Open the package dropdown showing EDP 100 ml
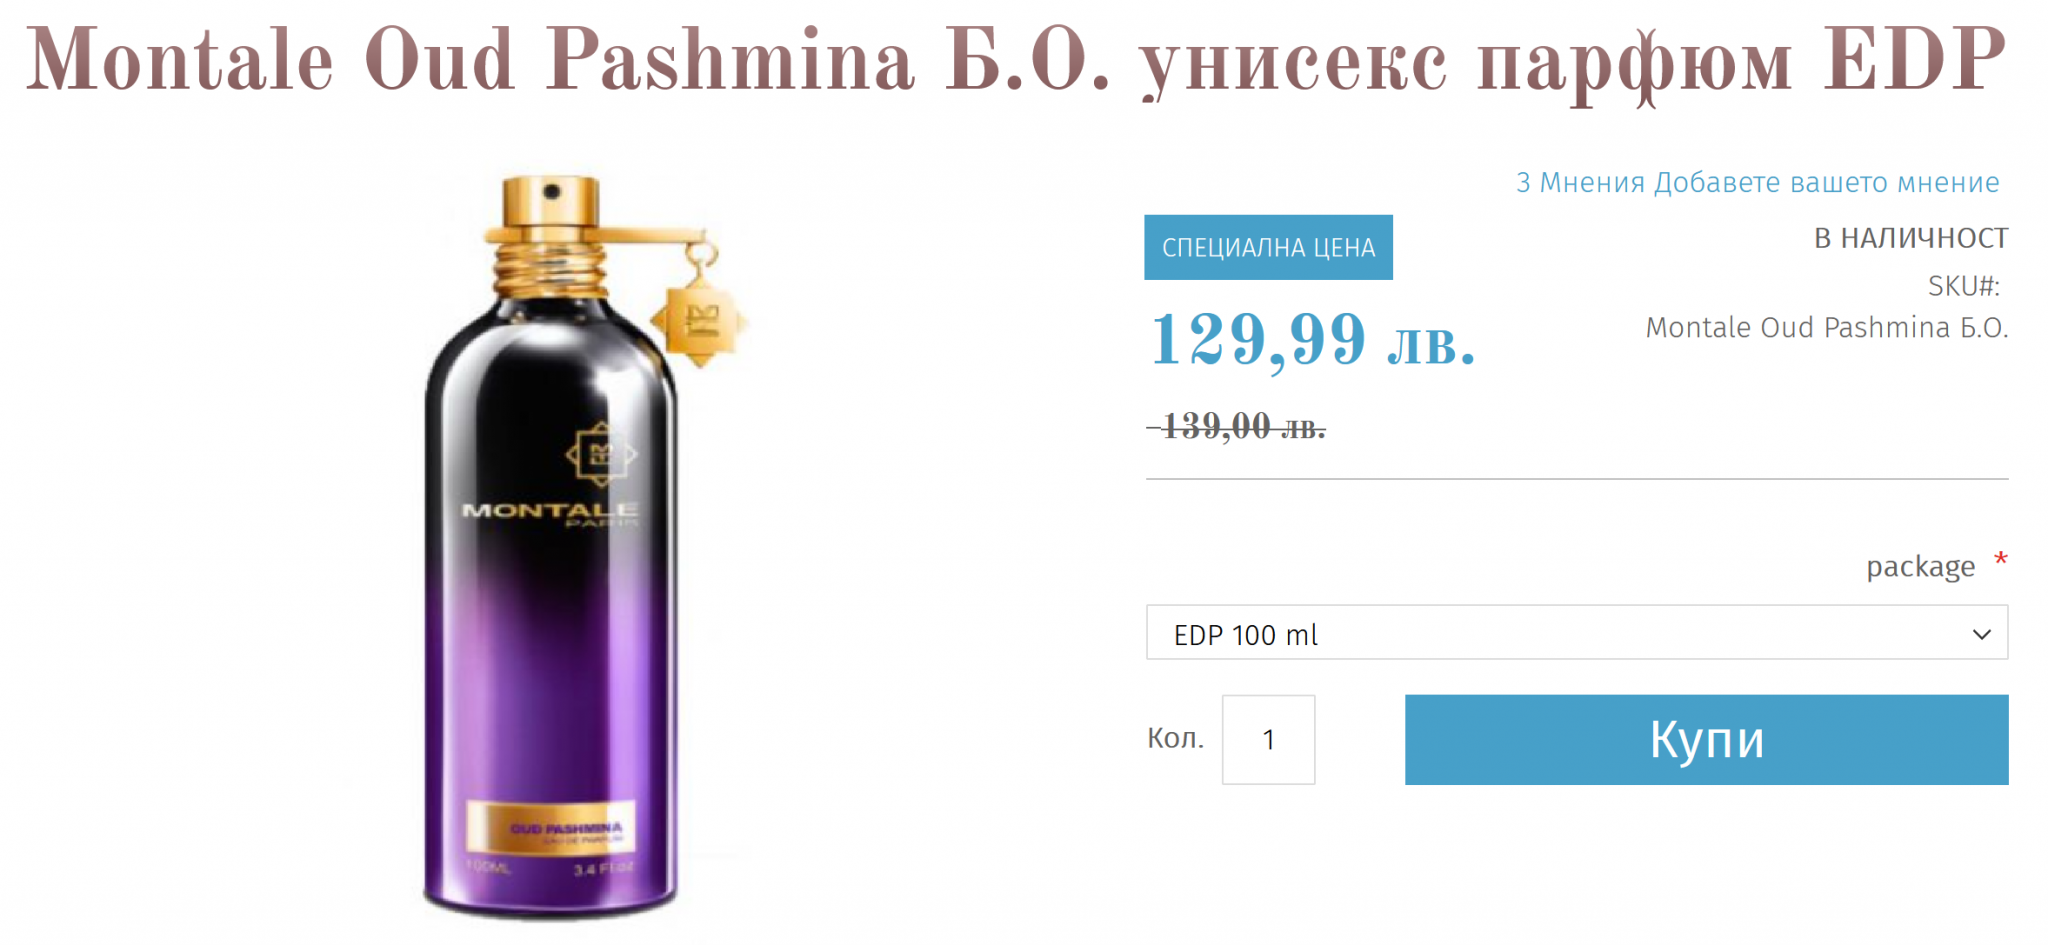Viewport: 2048px width, 945px height. [1576, 632]
